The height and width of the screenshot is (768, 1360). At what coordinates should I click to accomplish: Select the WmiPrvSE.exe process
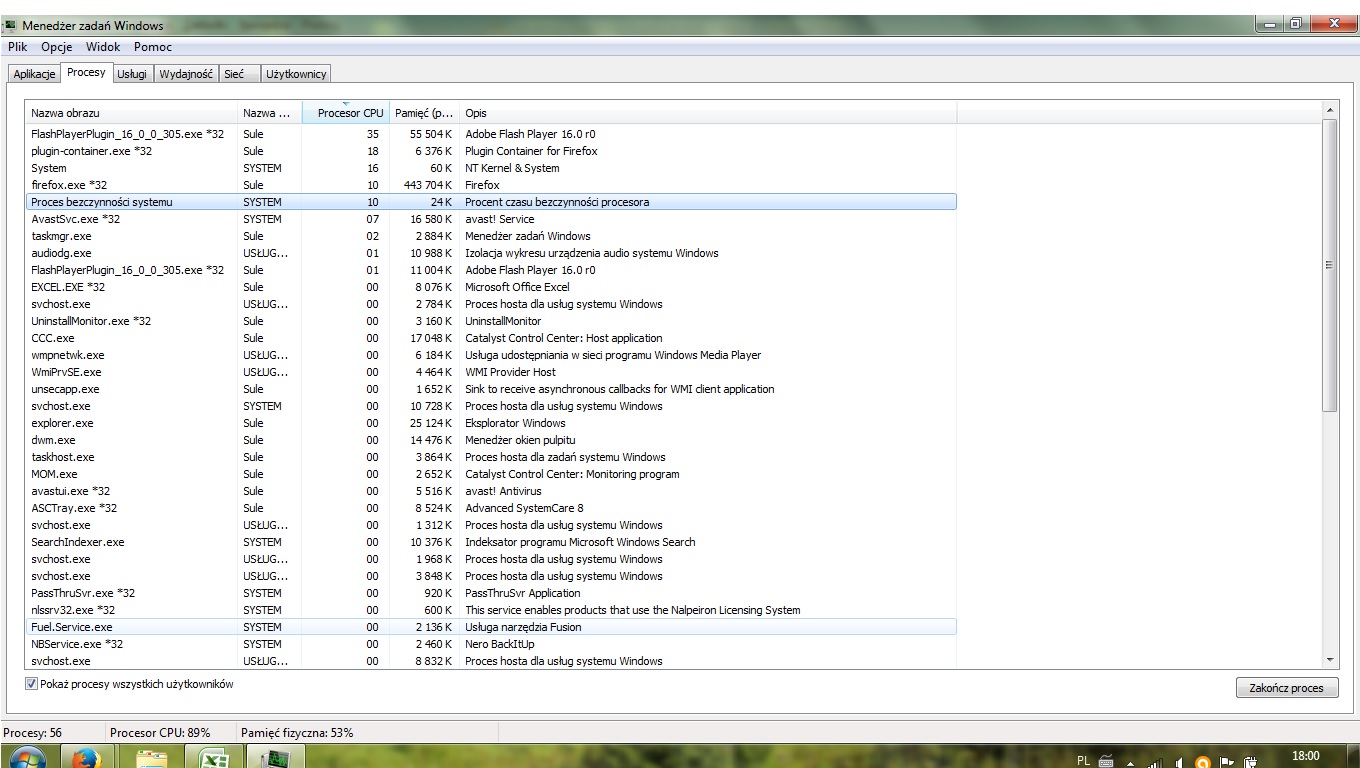tap(491, 372)
